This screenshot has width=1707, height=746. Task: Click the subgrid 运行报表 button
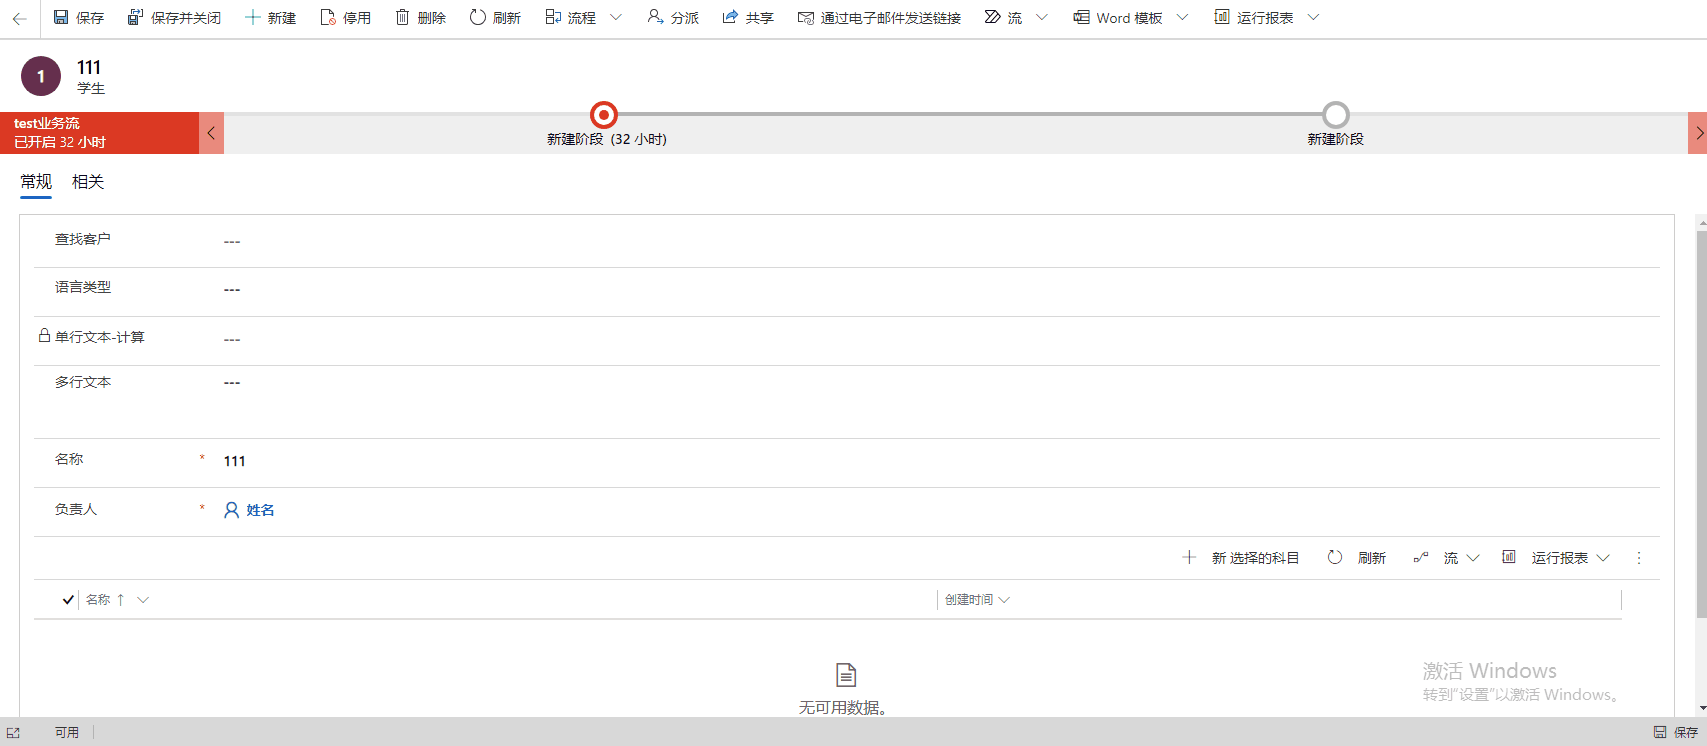pyautogui.click(x=1545, y=558)
